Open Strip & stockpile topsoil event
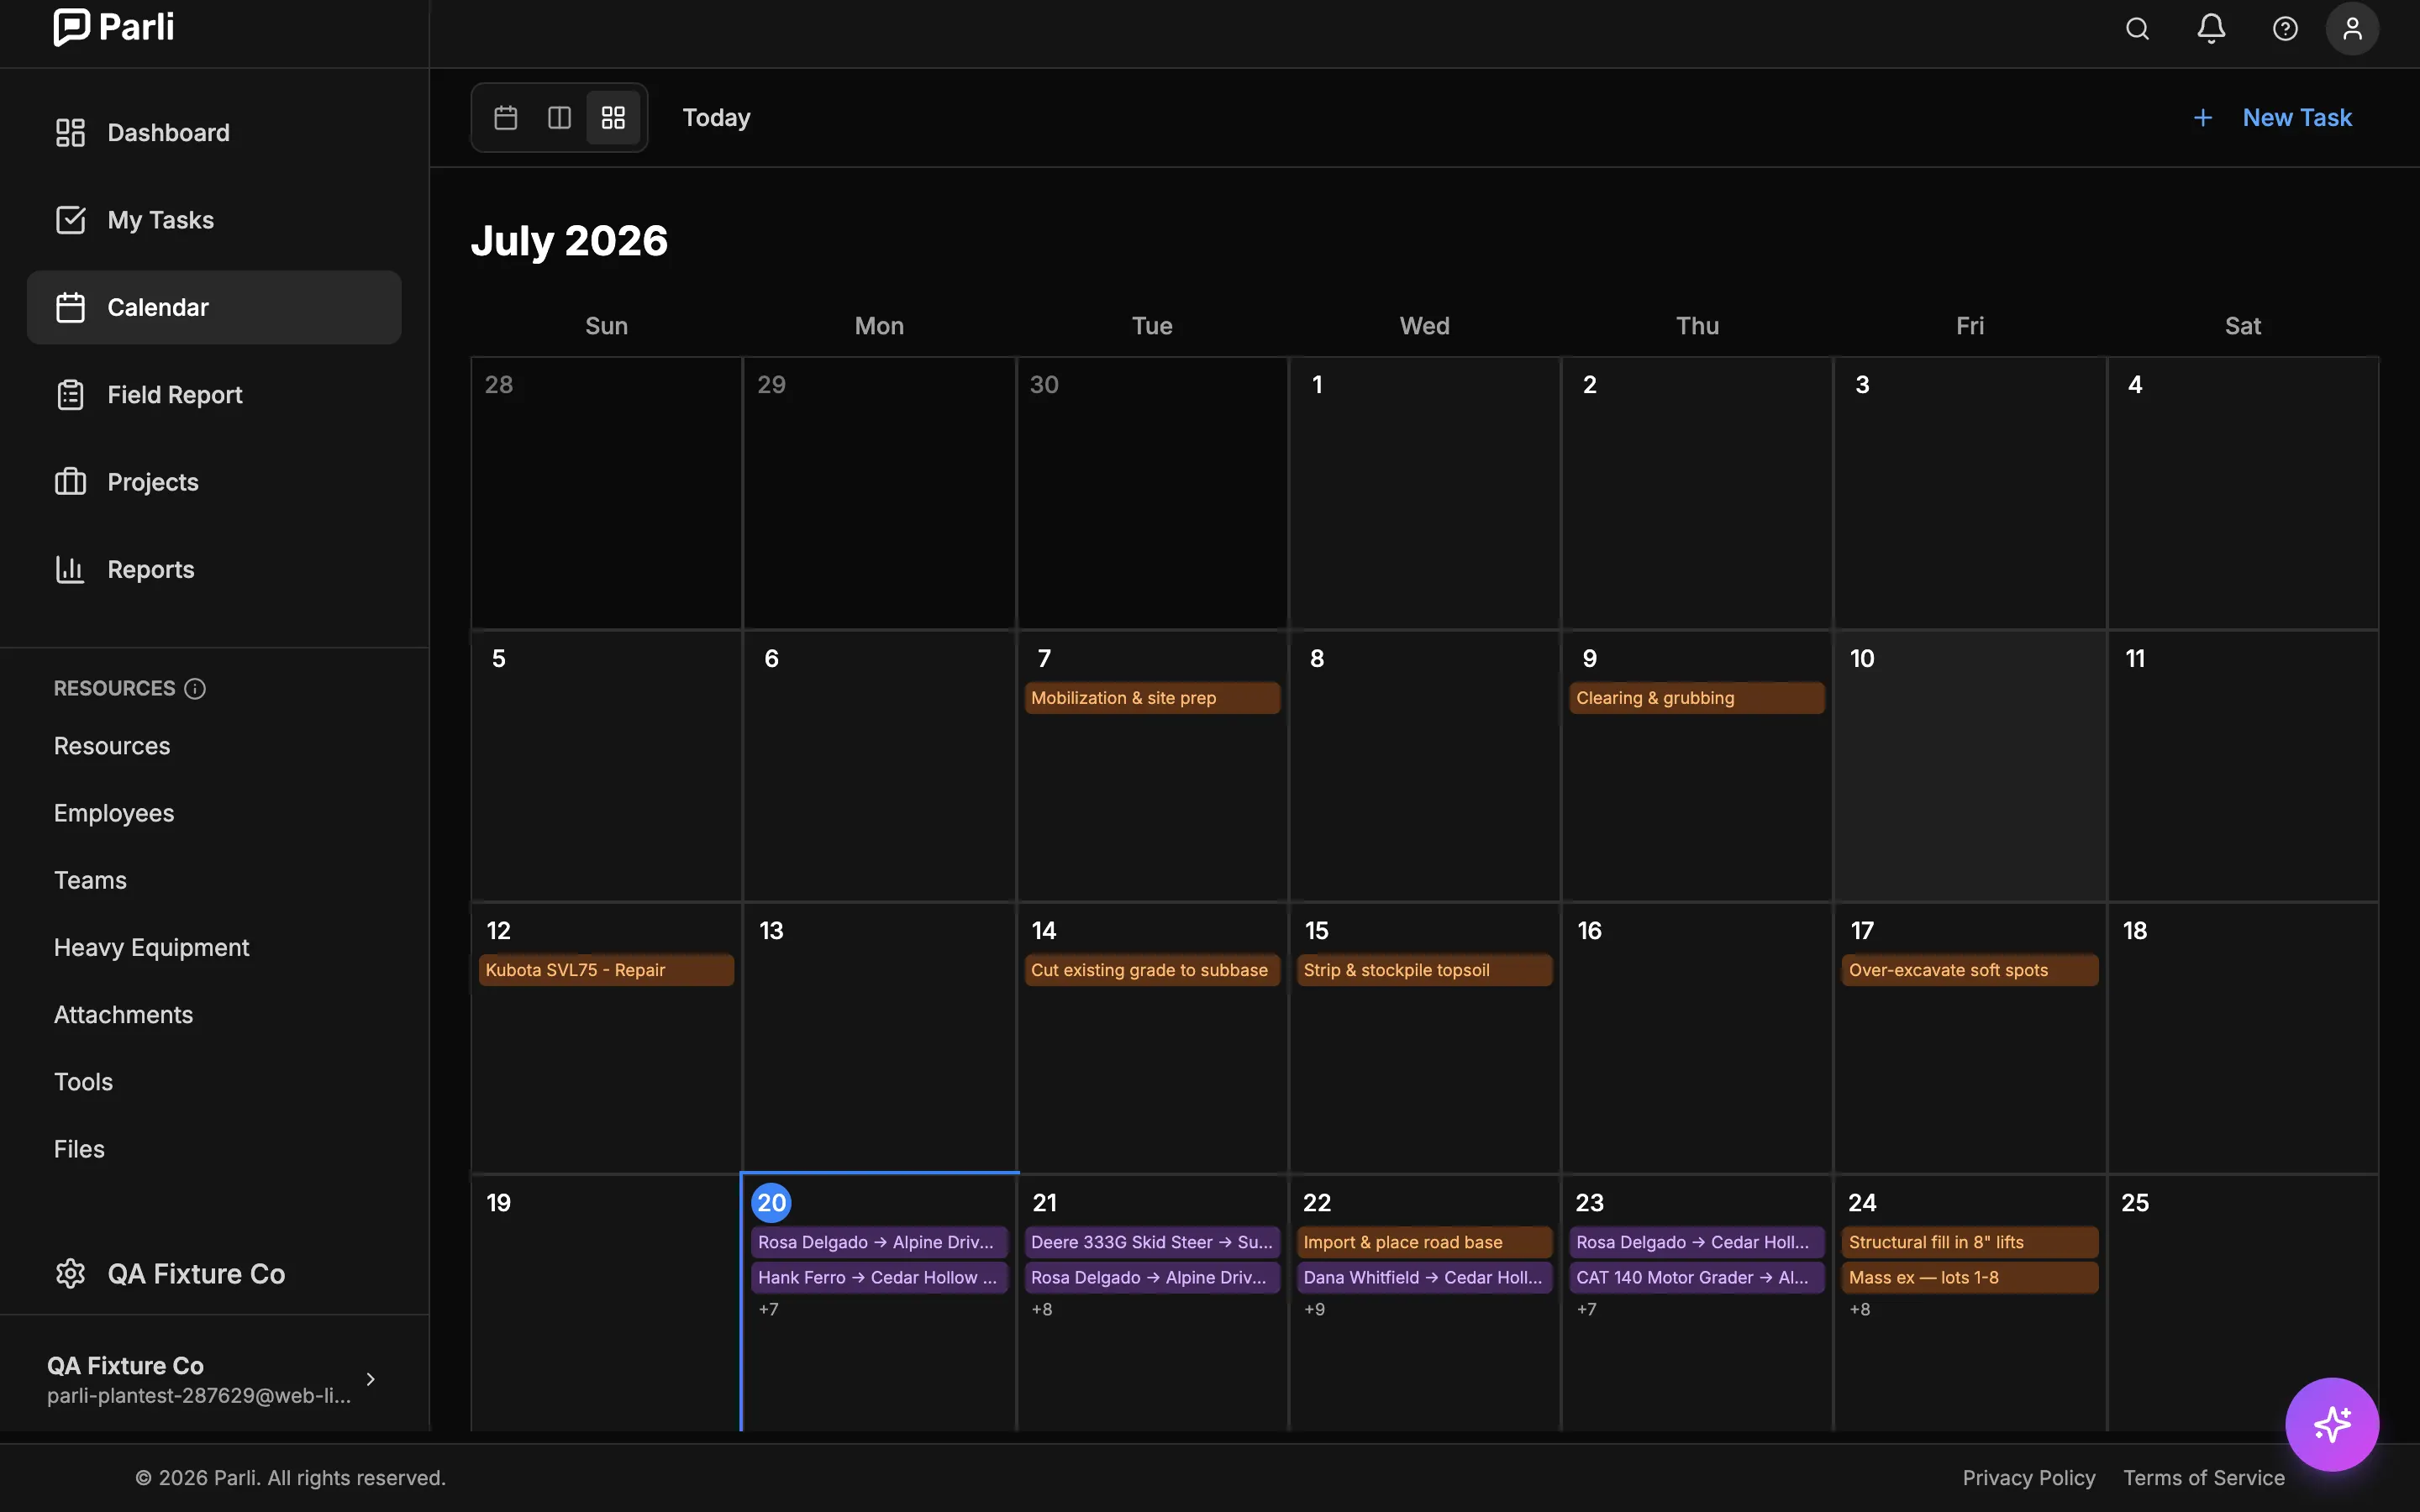 click(1424, 970)
